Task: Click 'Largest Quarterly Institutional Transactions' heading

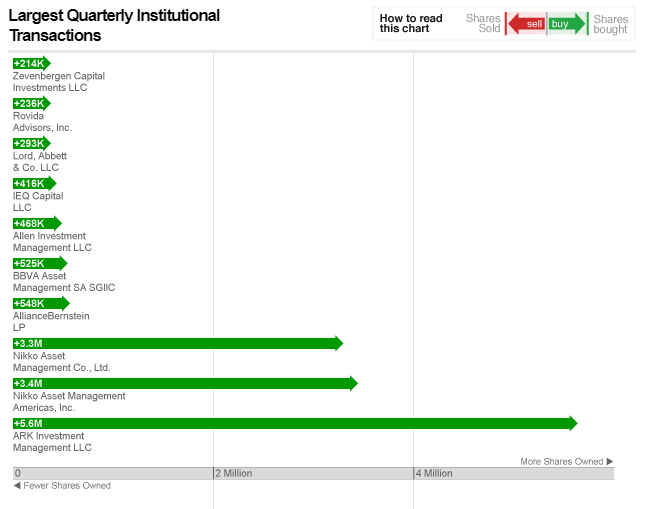Action: pos(114,26)
